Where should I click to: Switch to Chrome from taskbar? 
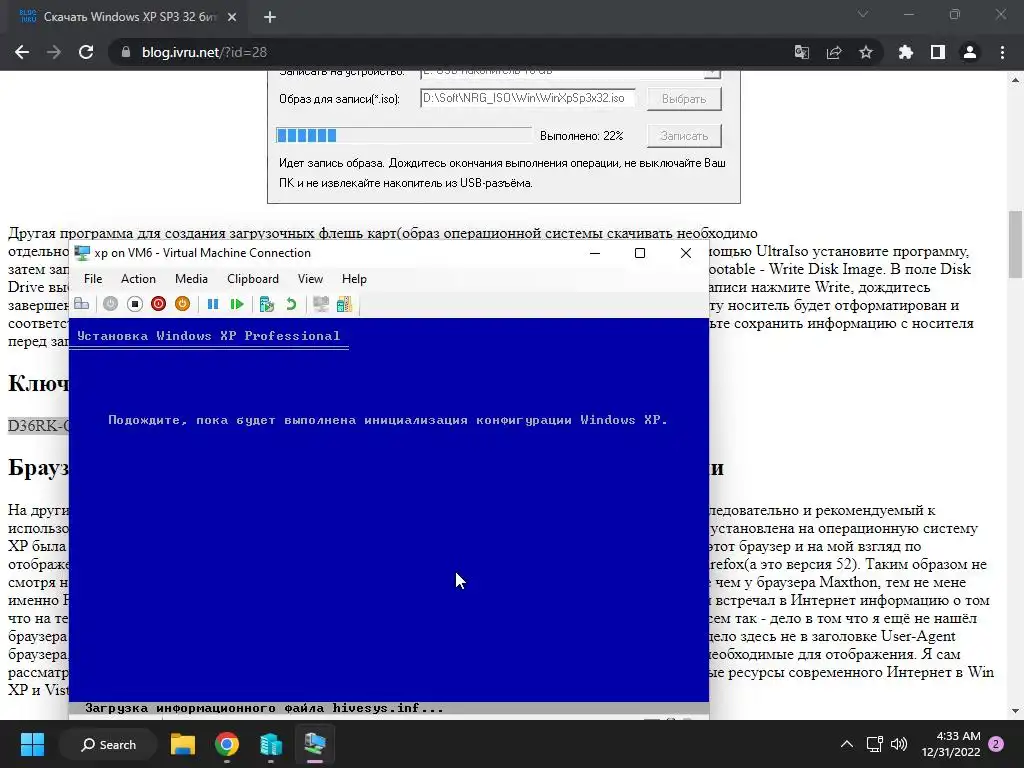227,744
